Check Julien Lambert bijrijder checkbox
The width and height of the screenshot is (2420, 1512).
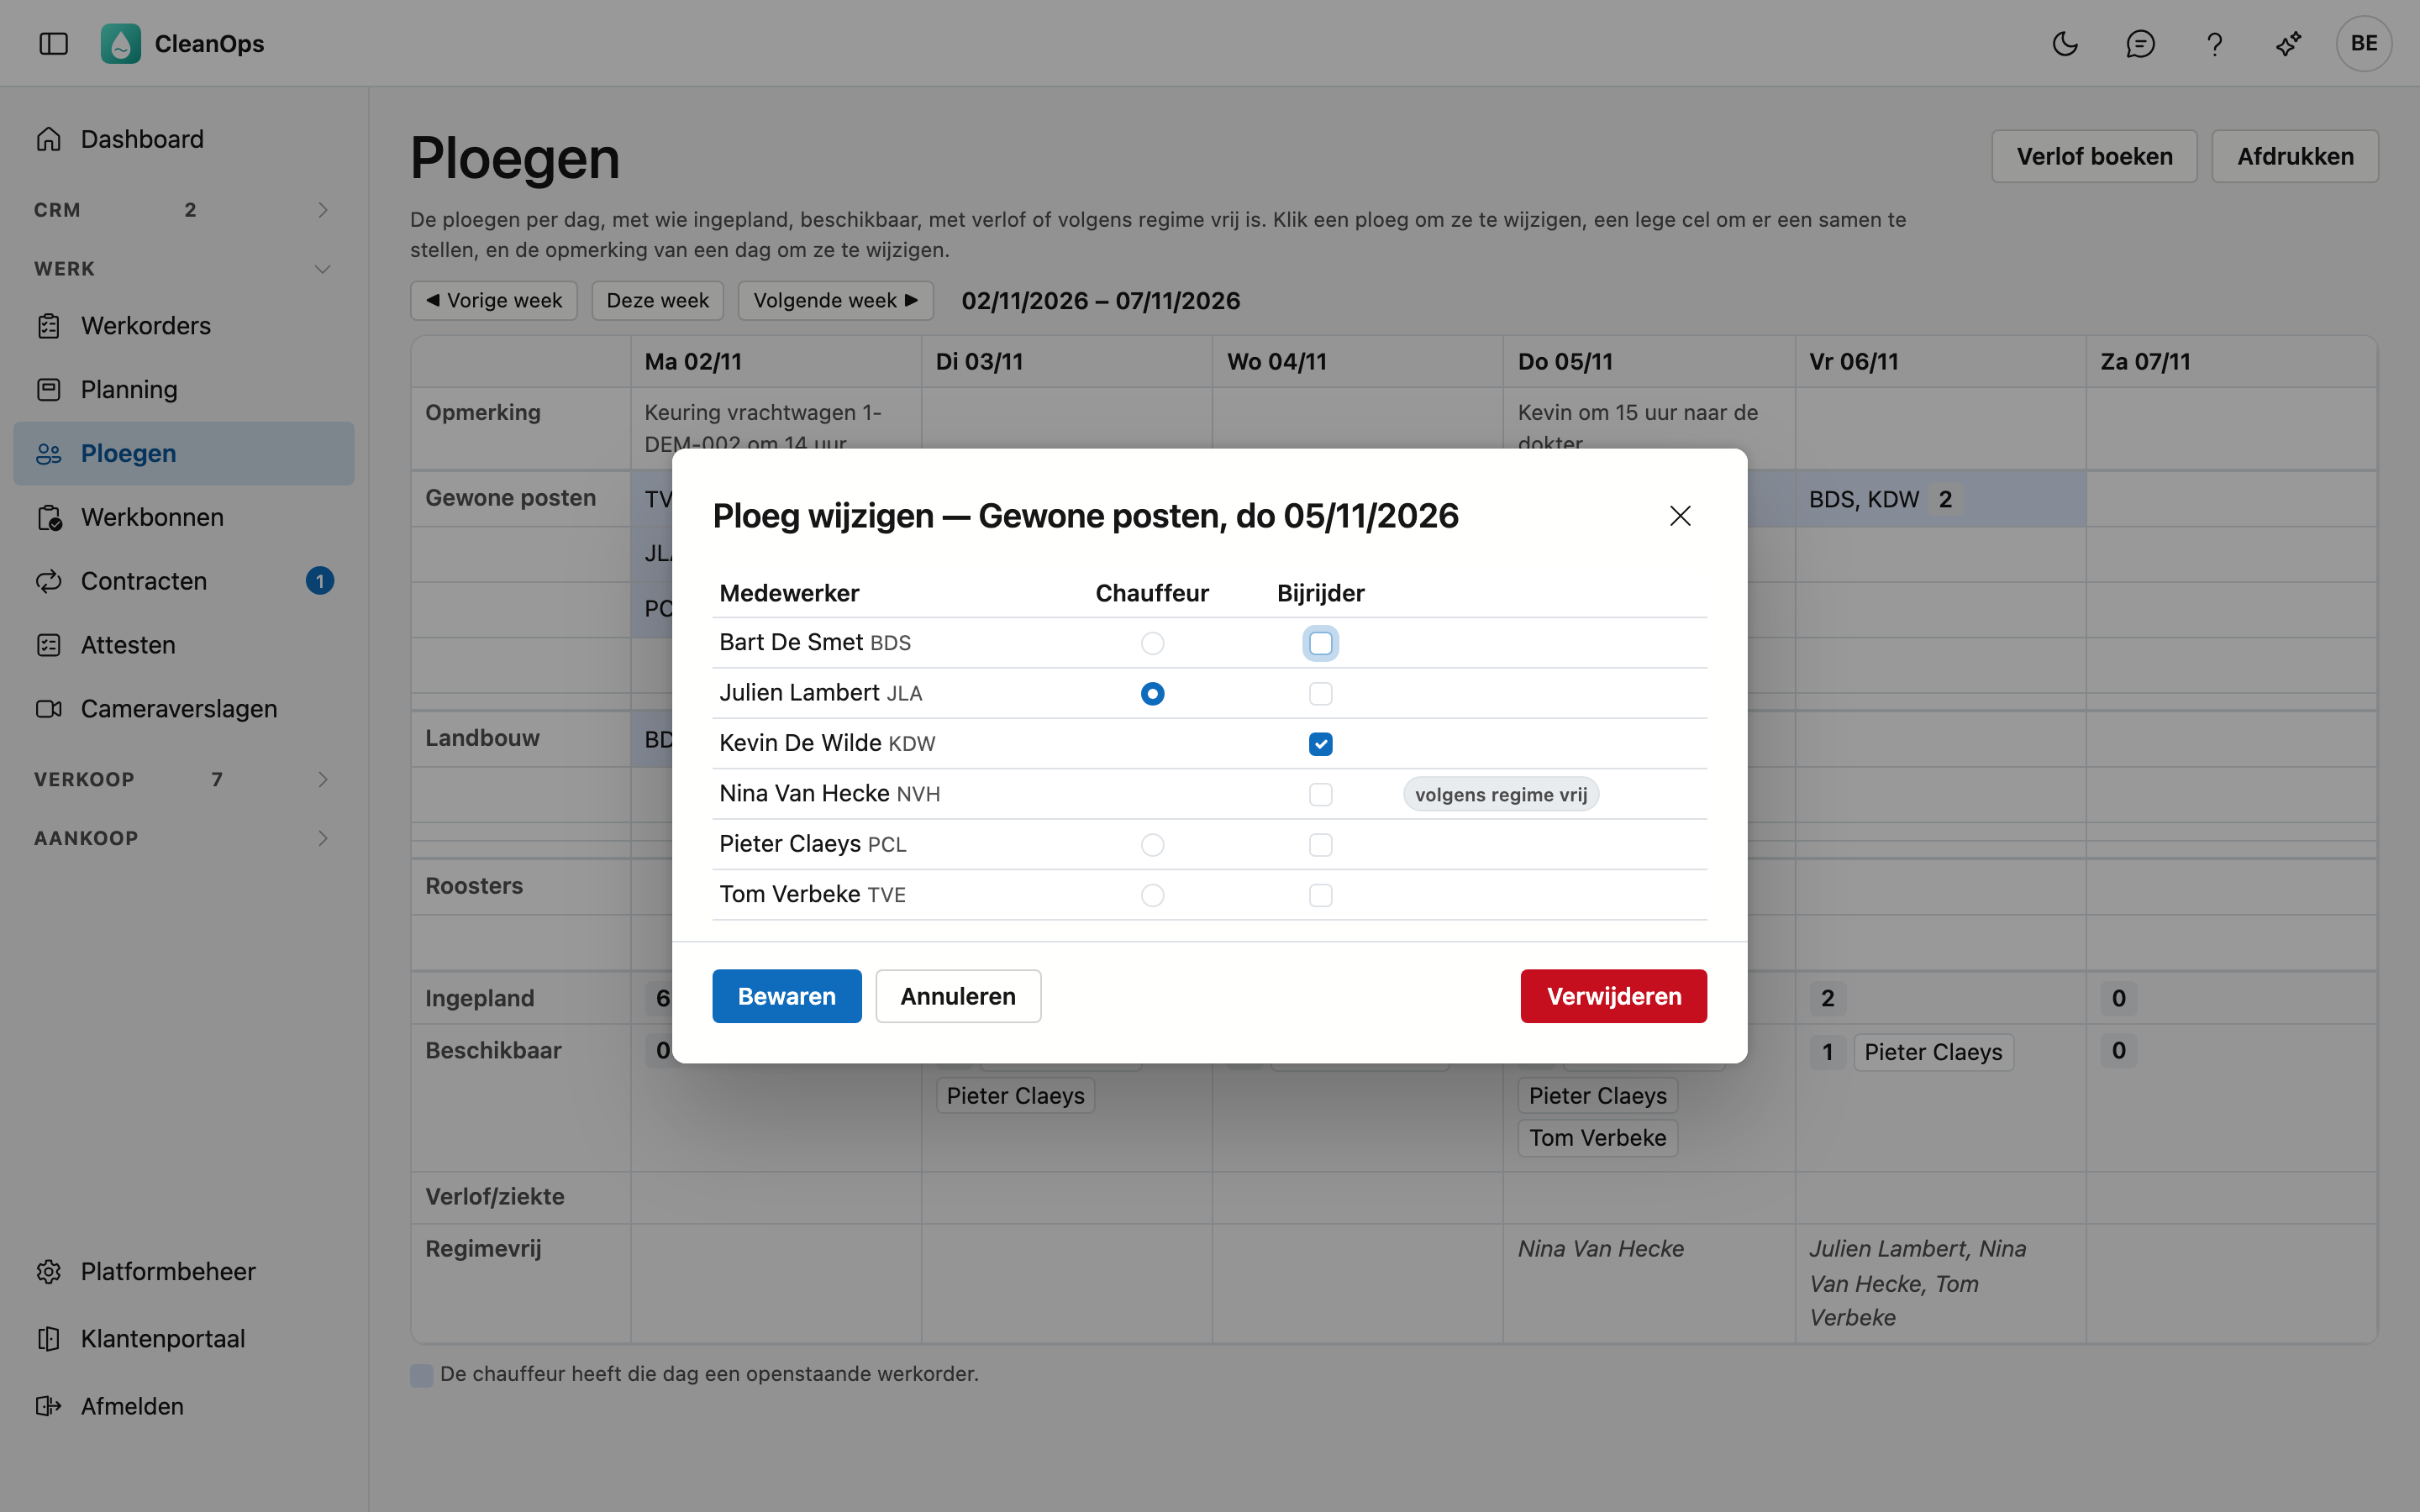(x=1320, y=694)
